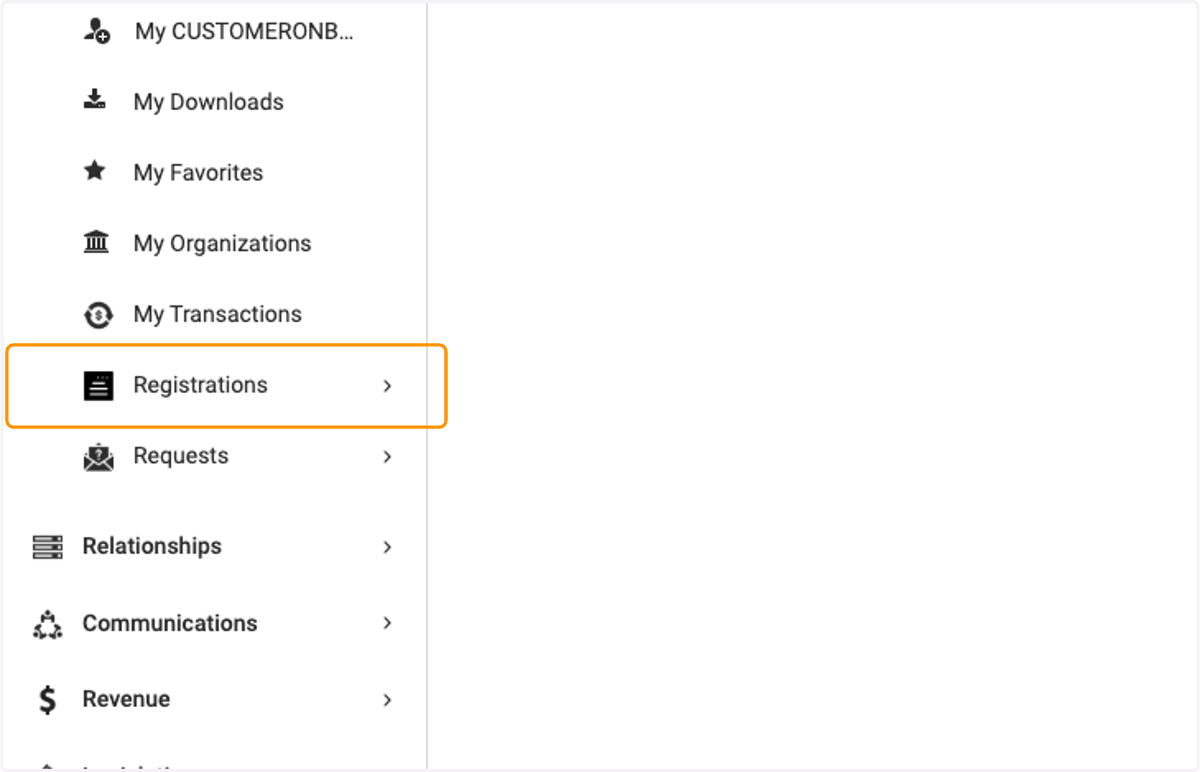Open My Transactions page
The width and height of the screenshot is (1200, 772).
click(217, 314)
